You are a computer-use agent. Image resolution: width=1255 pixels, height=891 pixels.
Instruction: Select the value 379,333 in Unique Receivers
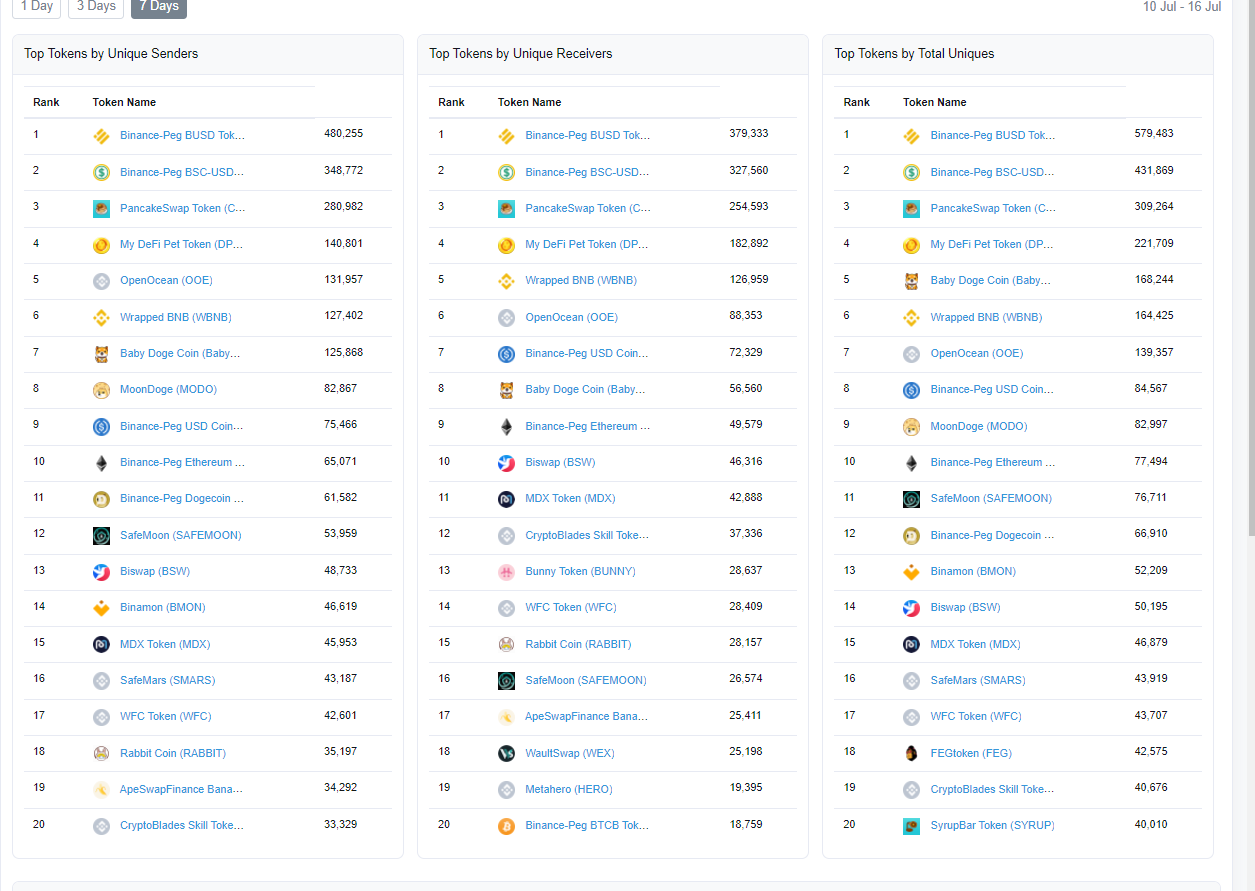(749, 133)
